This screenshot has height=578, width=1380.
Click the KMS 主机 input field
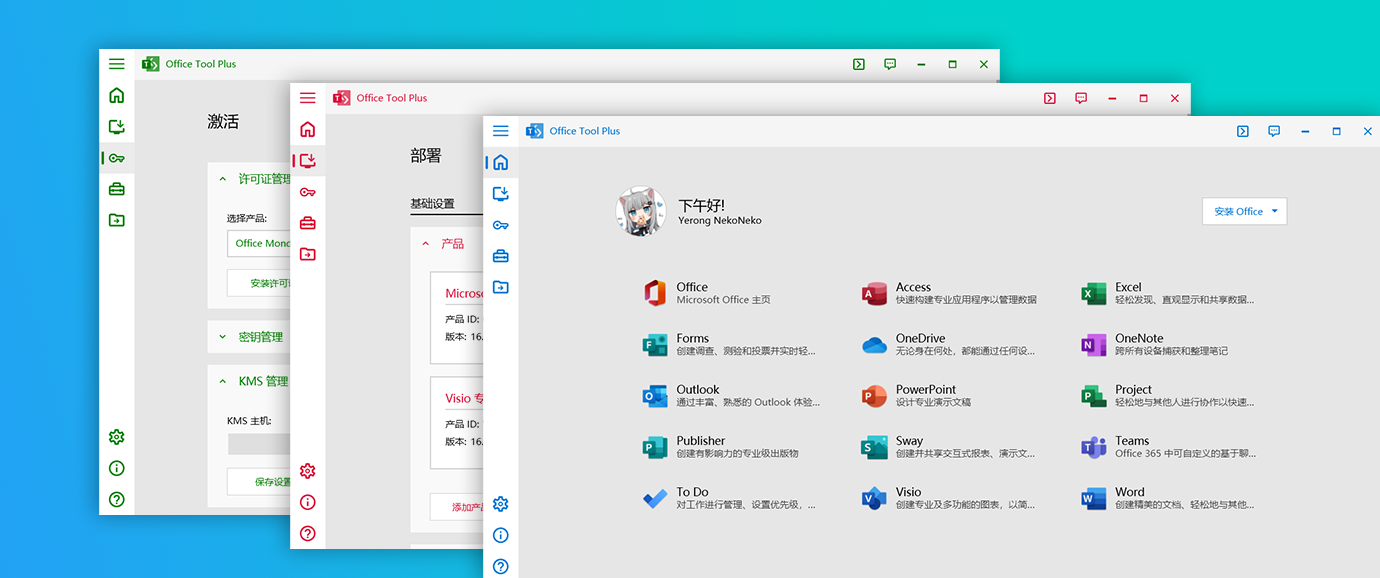click(x=259, y=444)
